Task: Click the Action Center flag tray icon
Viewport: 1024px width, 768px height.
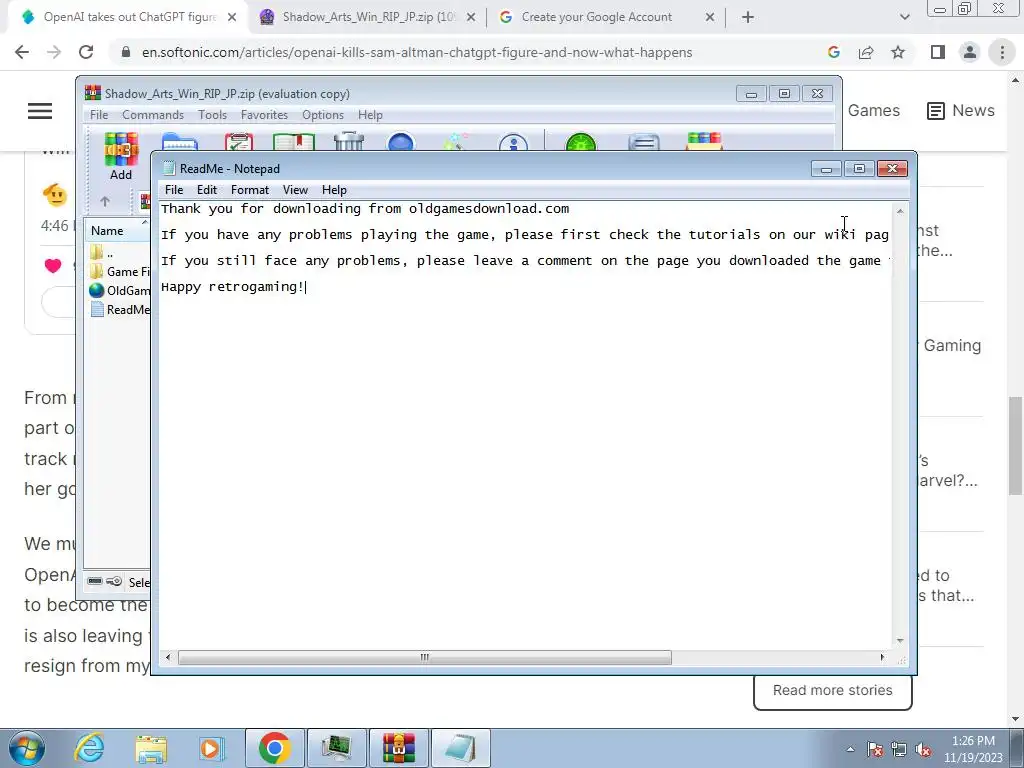Action: 875,750
